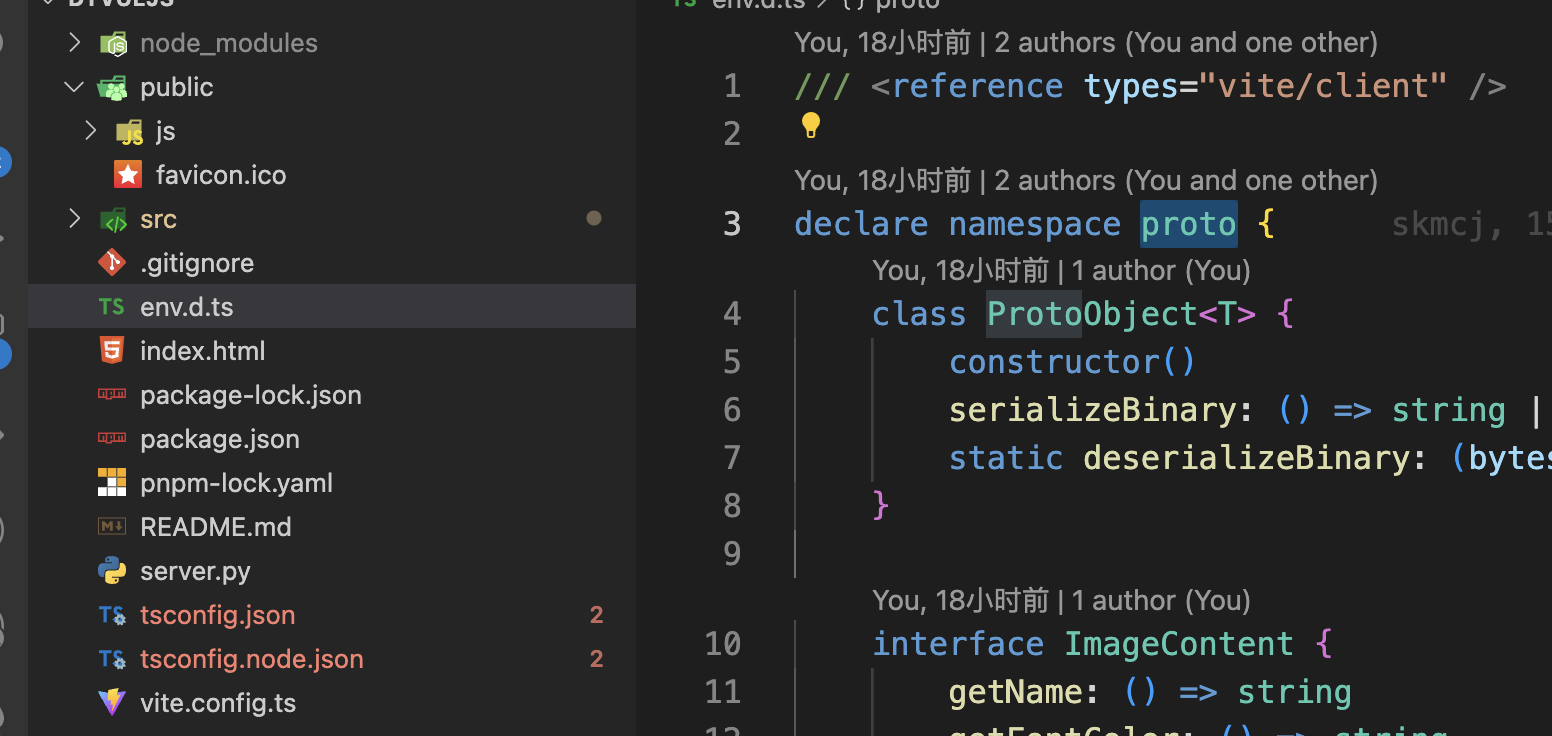
Task: Click the js folder icon under public
Action: [129, 130]
